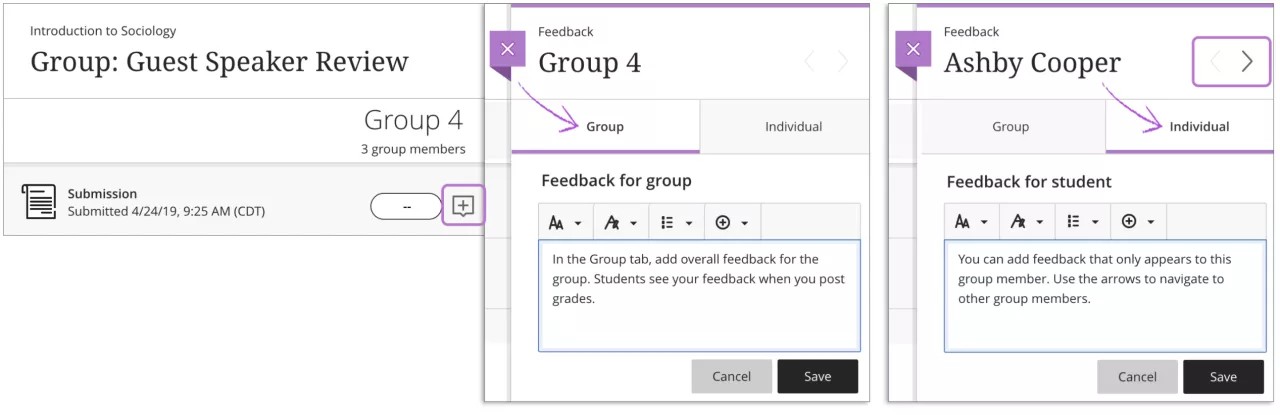Save feedback for Ashby Cooper

[x=1223, y=377]
